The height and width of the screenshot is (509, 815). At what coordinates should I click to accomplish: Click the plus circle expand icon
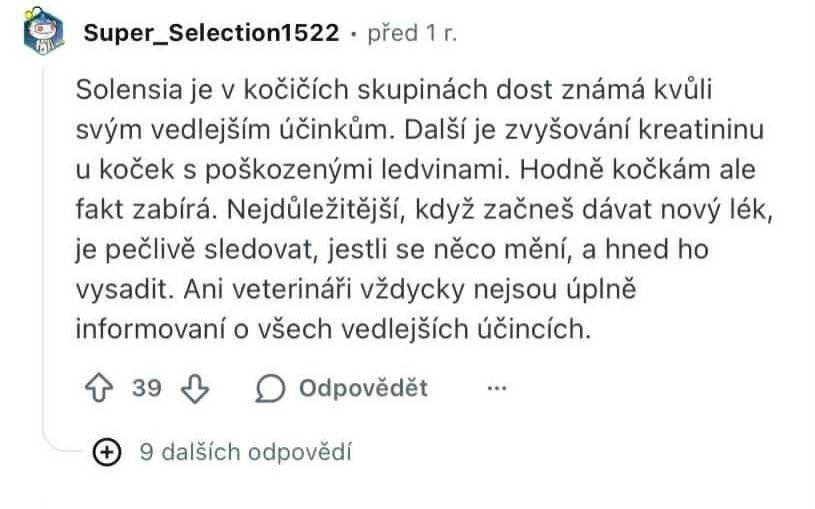click(x=106, y=452)
